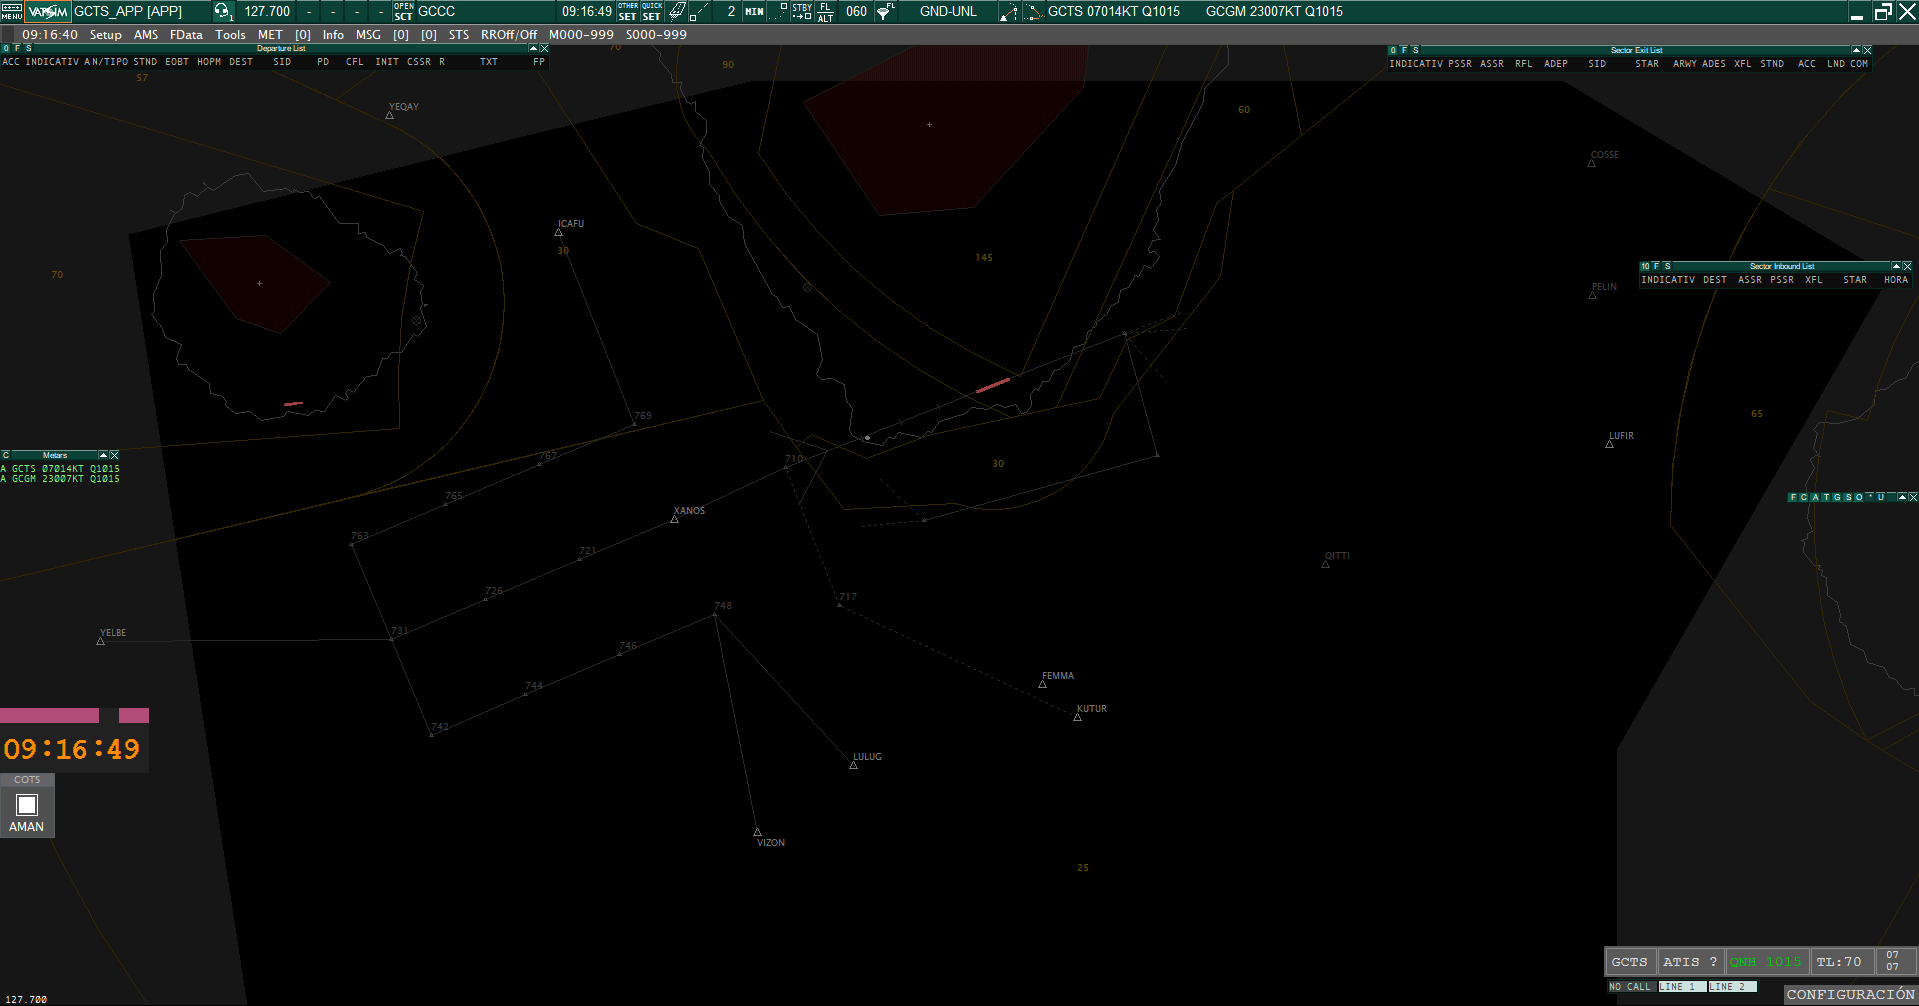
Task: Click the OTHER SET button
Action: 628,11
